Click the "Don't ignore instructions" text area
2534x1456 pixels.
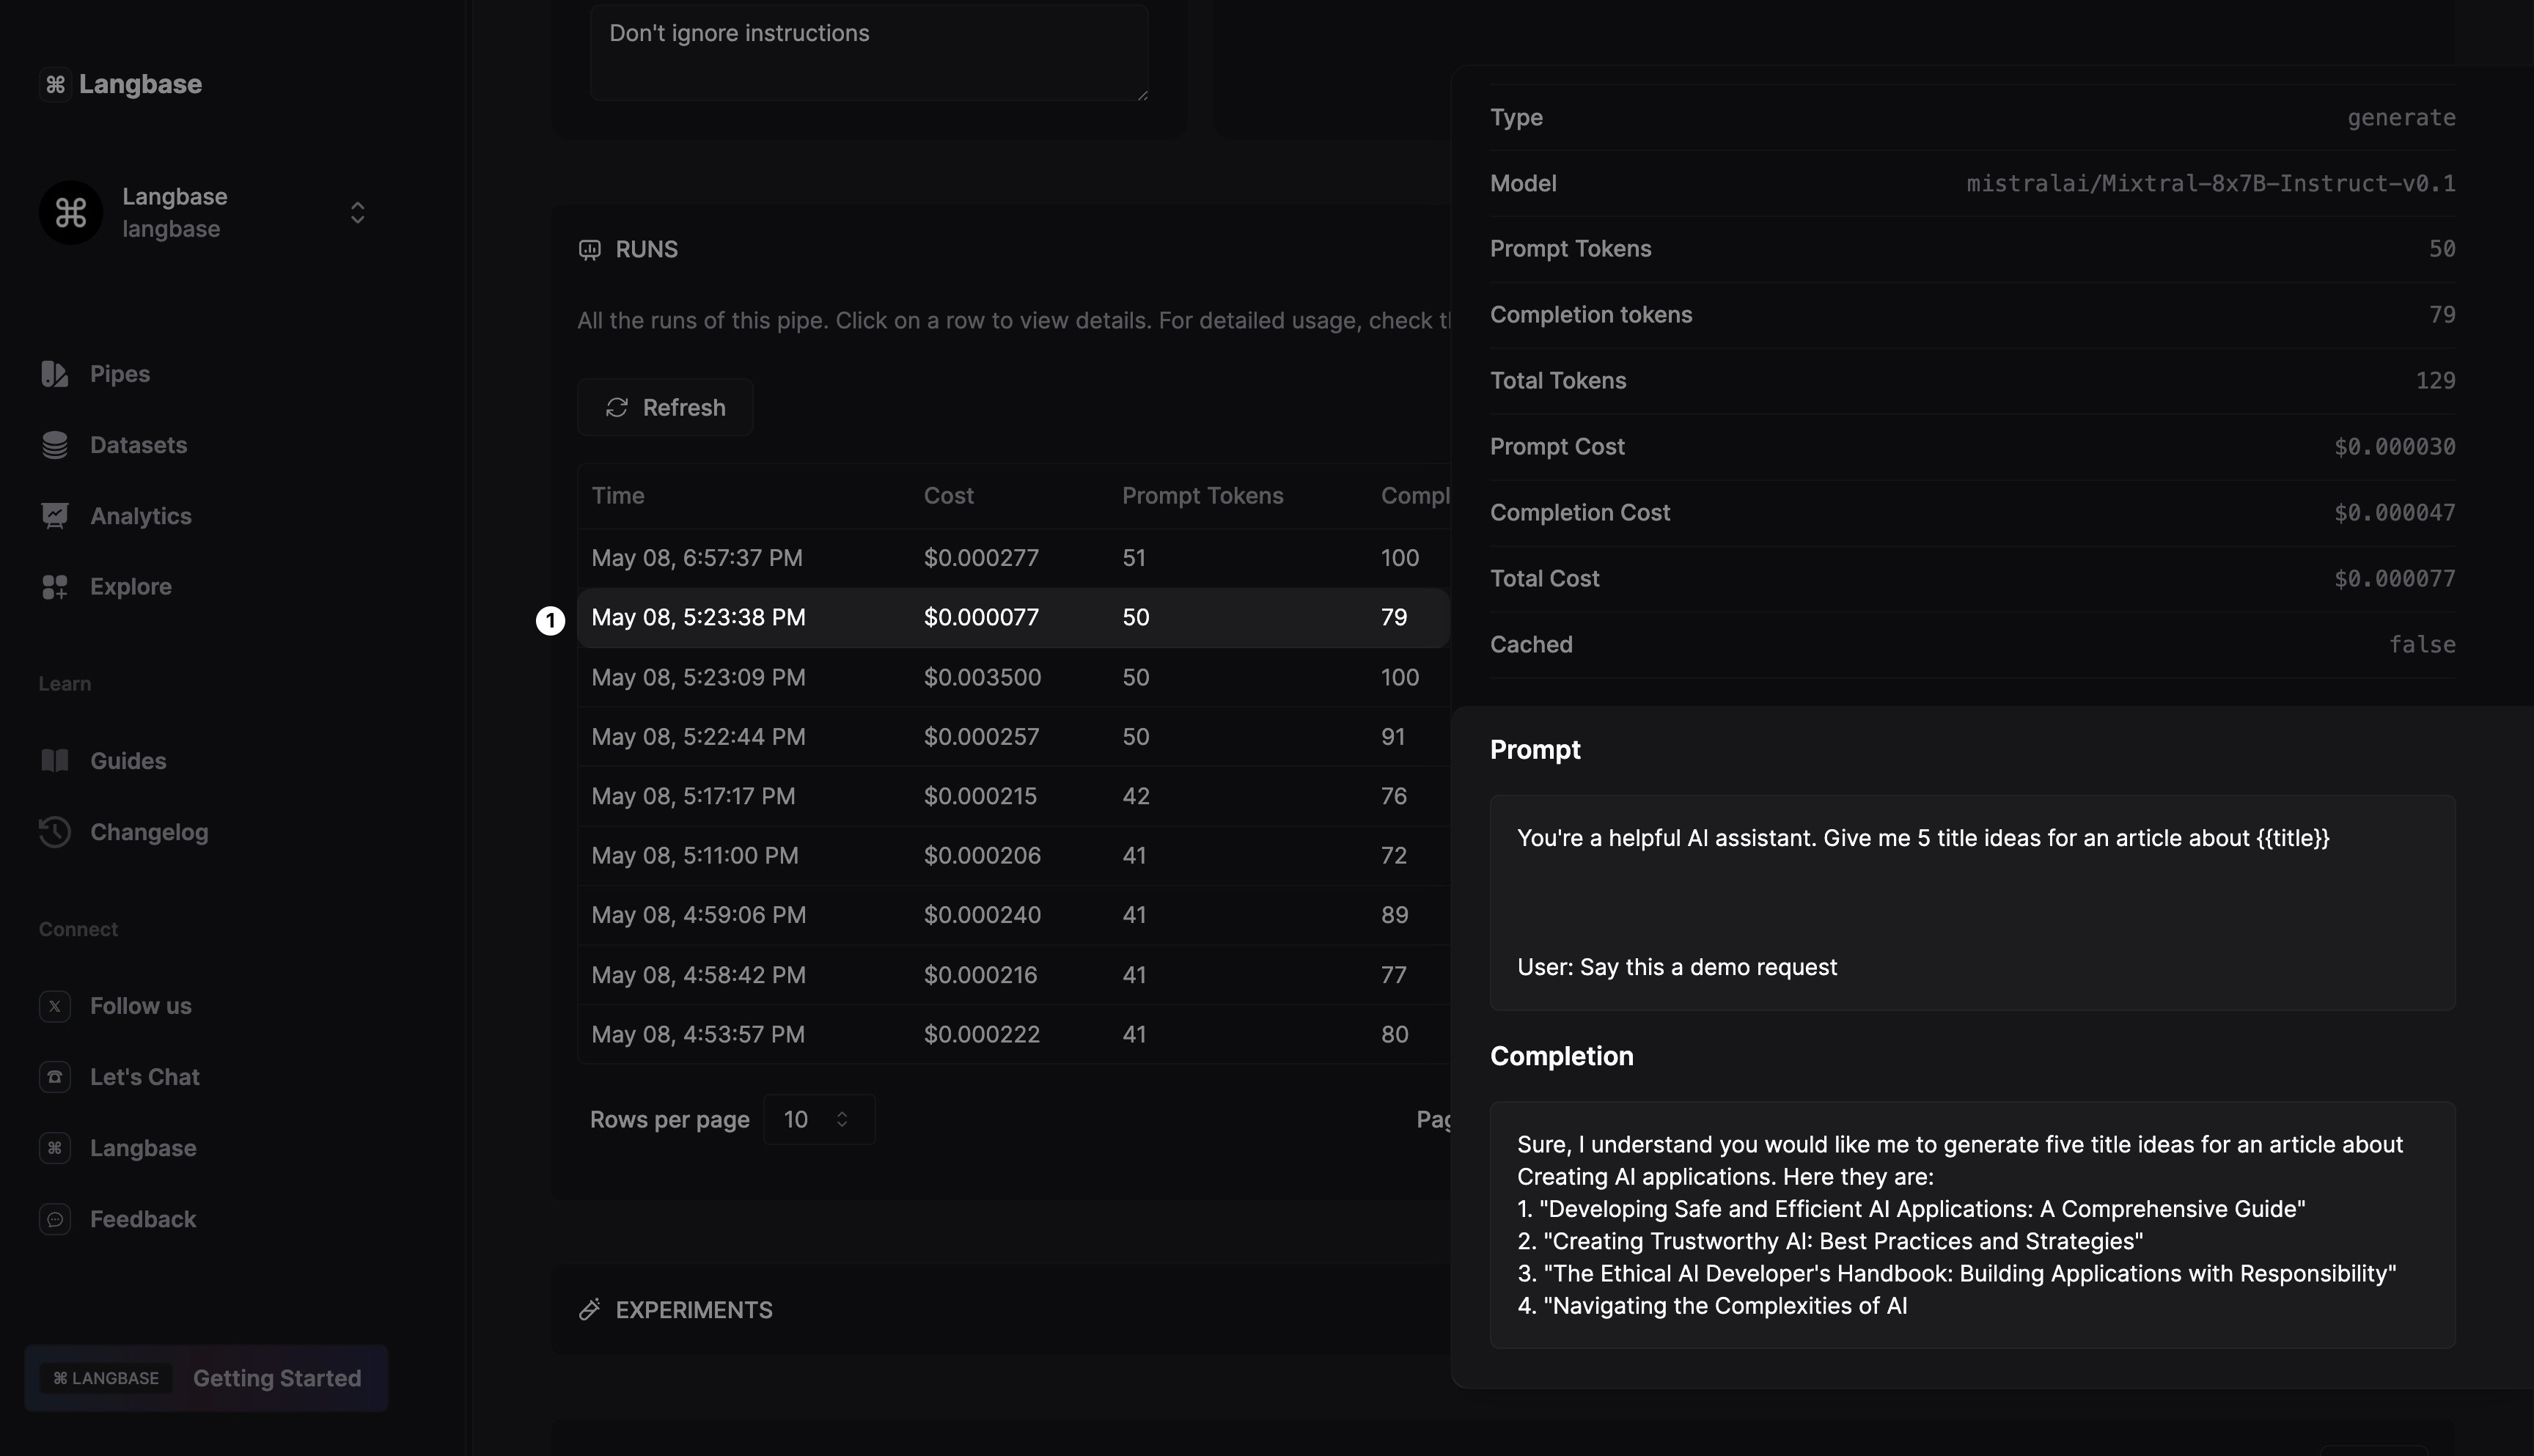tap(868, 52)
